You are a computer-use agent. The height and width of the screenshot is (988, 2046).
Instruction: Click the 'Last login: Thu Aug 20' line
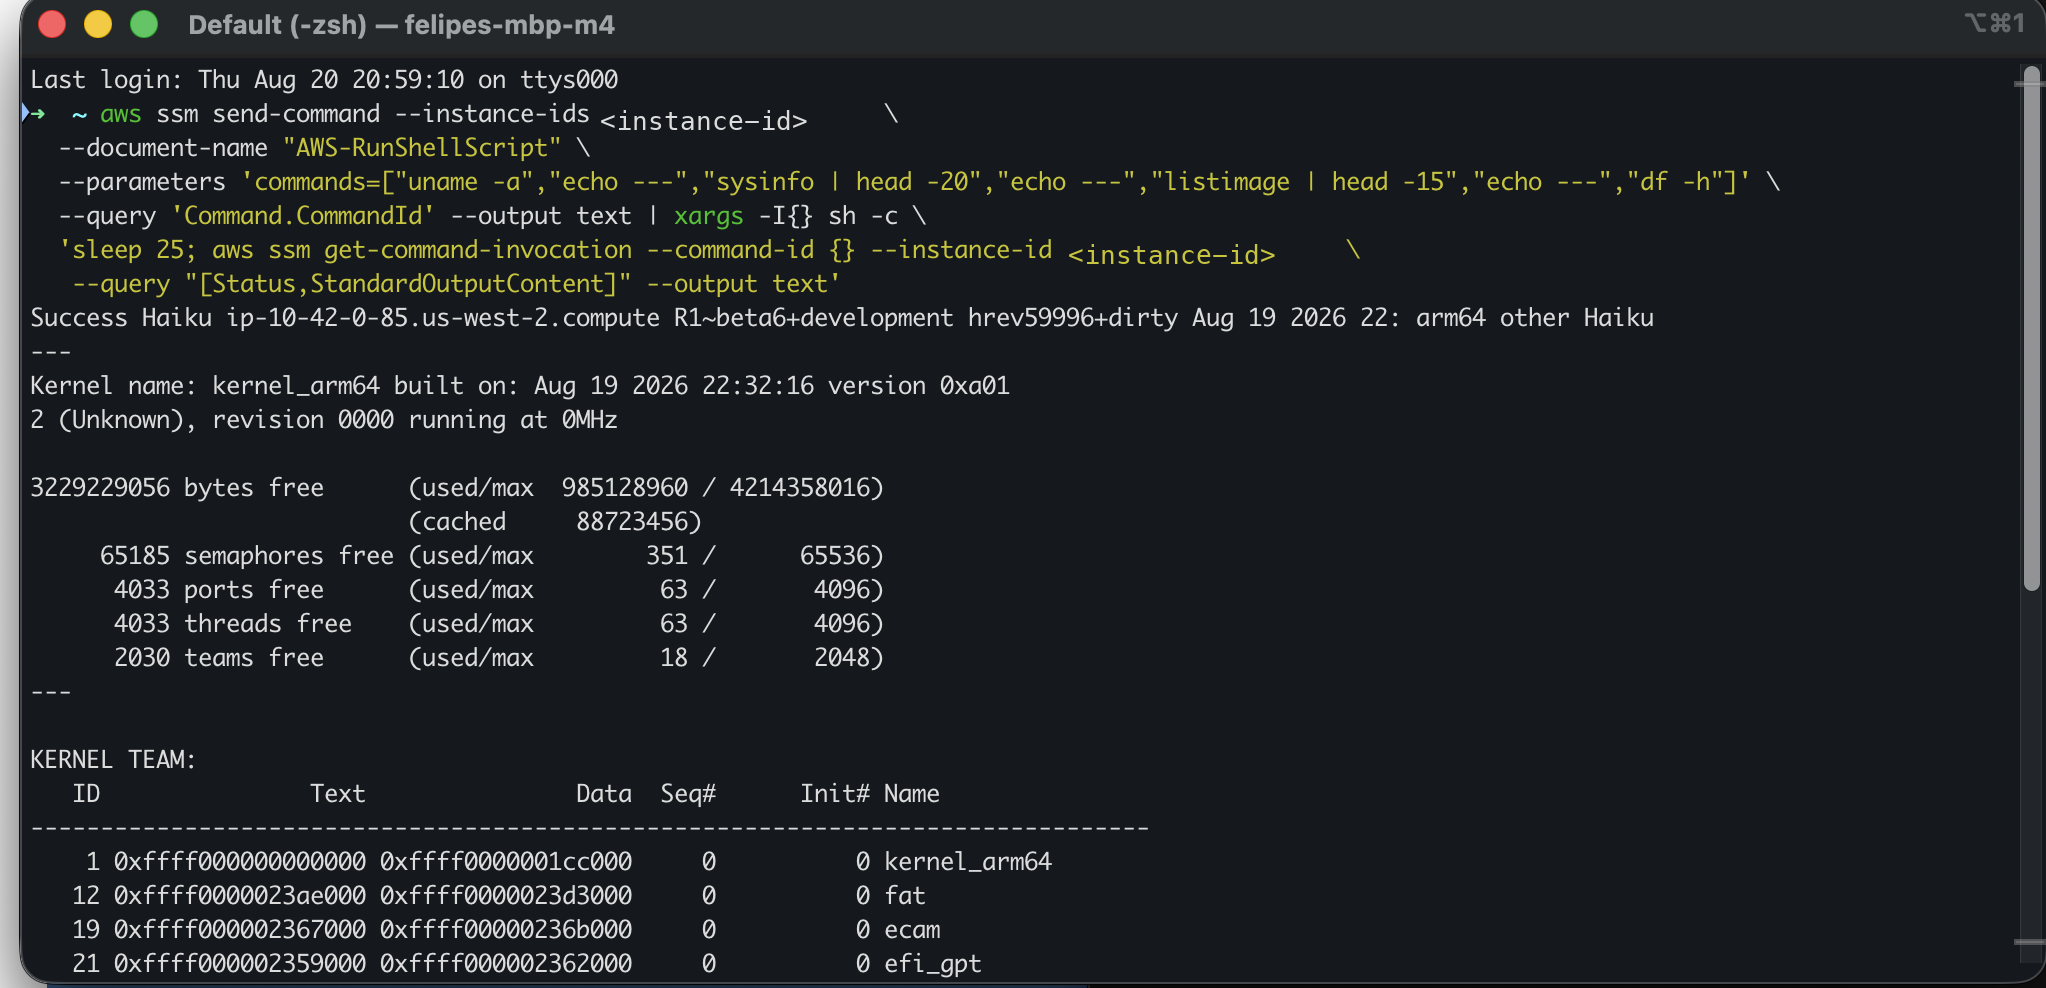(324, 79)
